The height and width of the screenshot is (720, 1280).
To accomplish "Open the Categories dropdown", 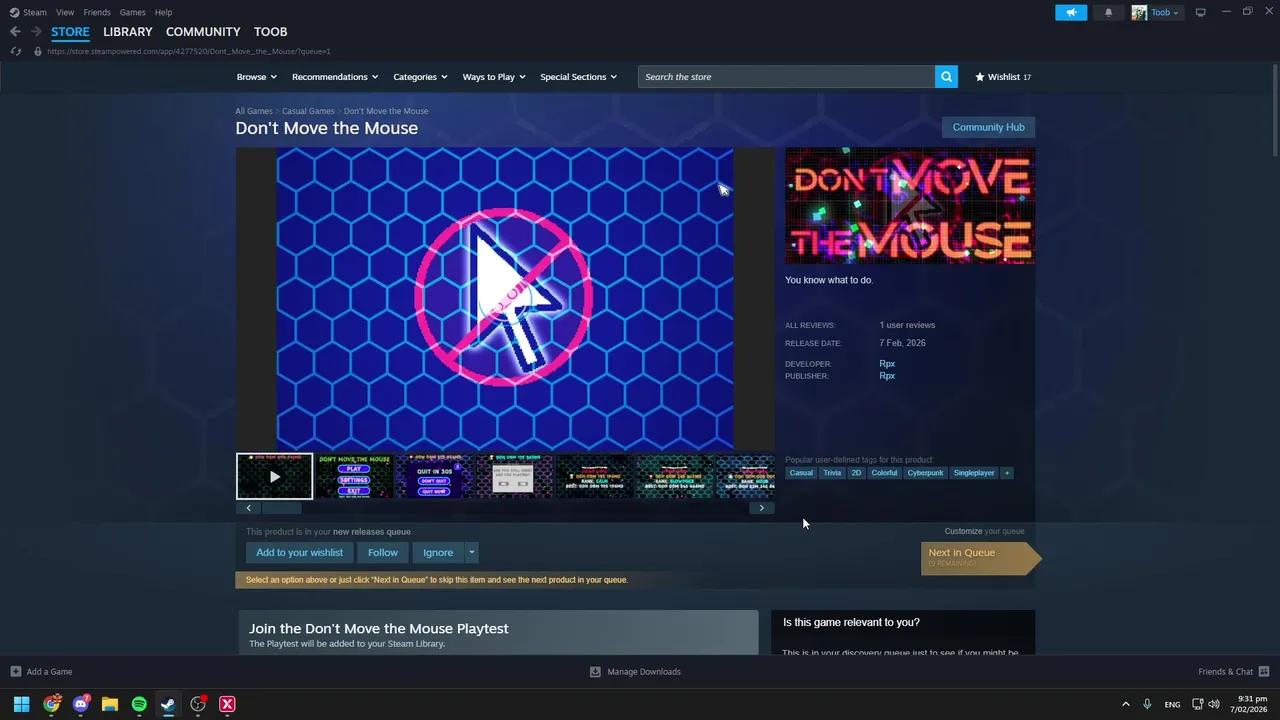I will point(420,77).
